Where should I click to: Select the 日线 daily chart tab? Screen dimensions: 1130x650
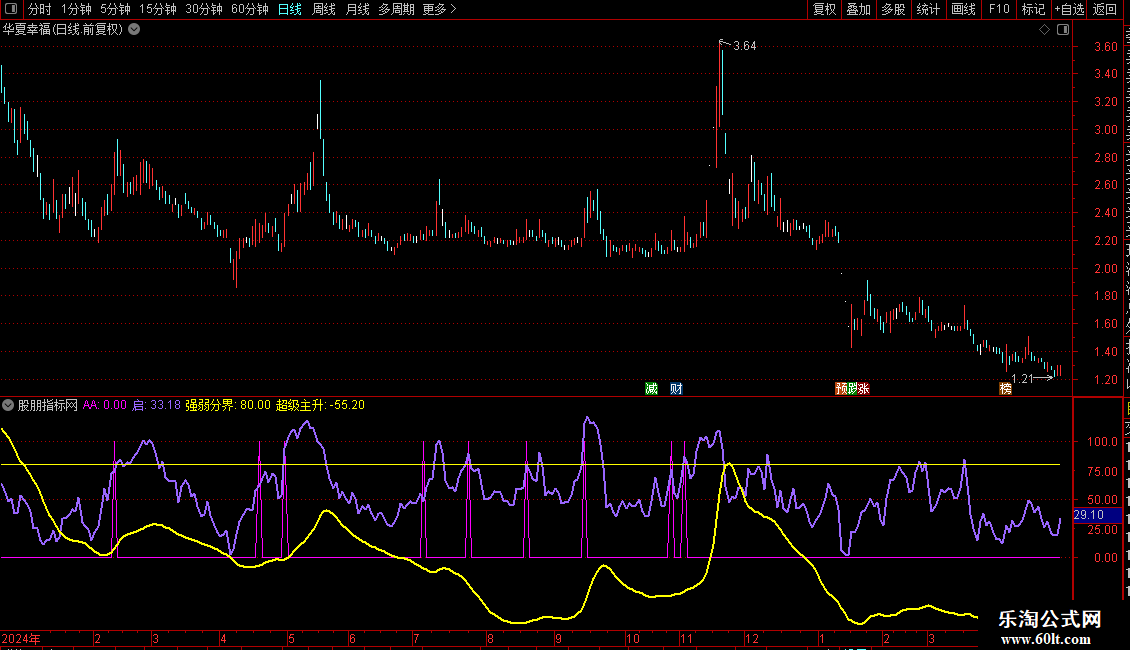coord(290,9)
